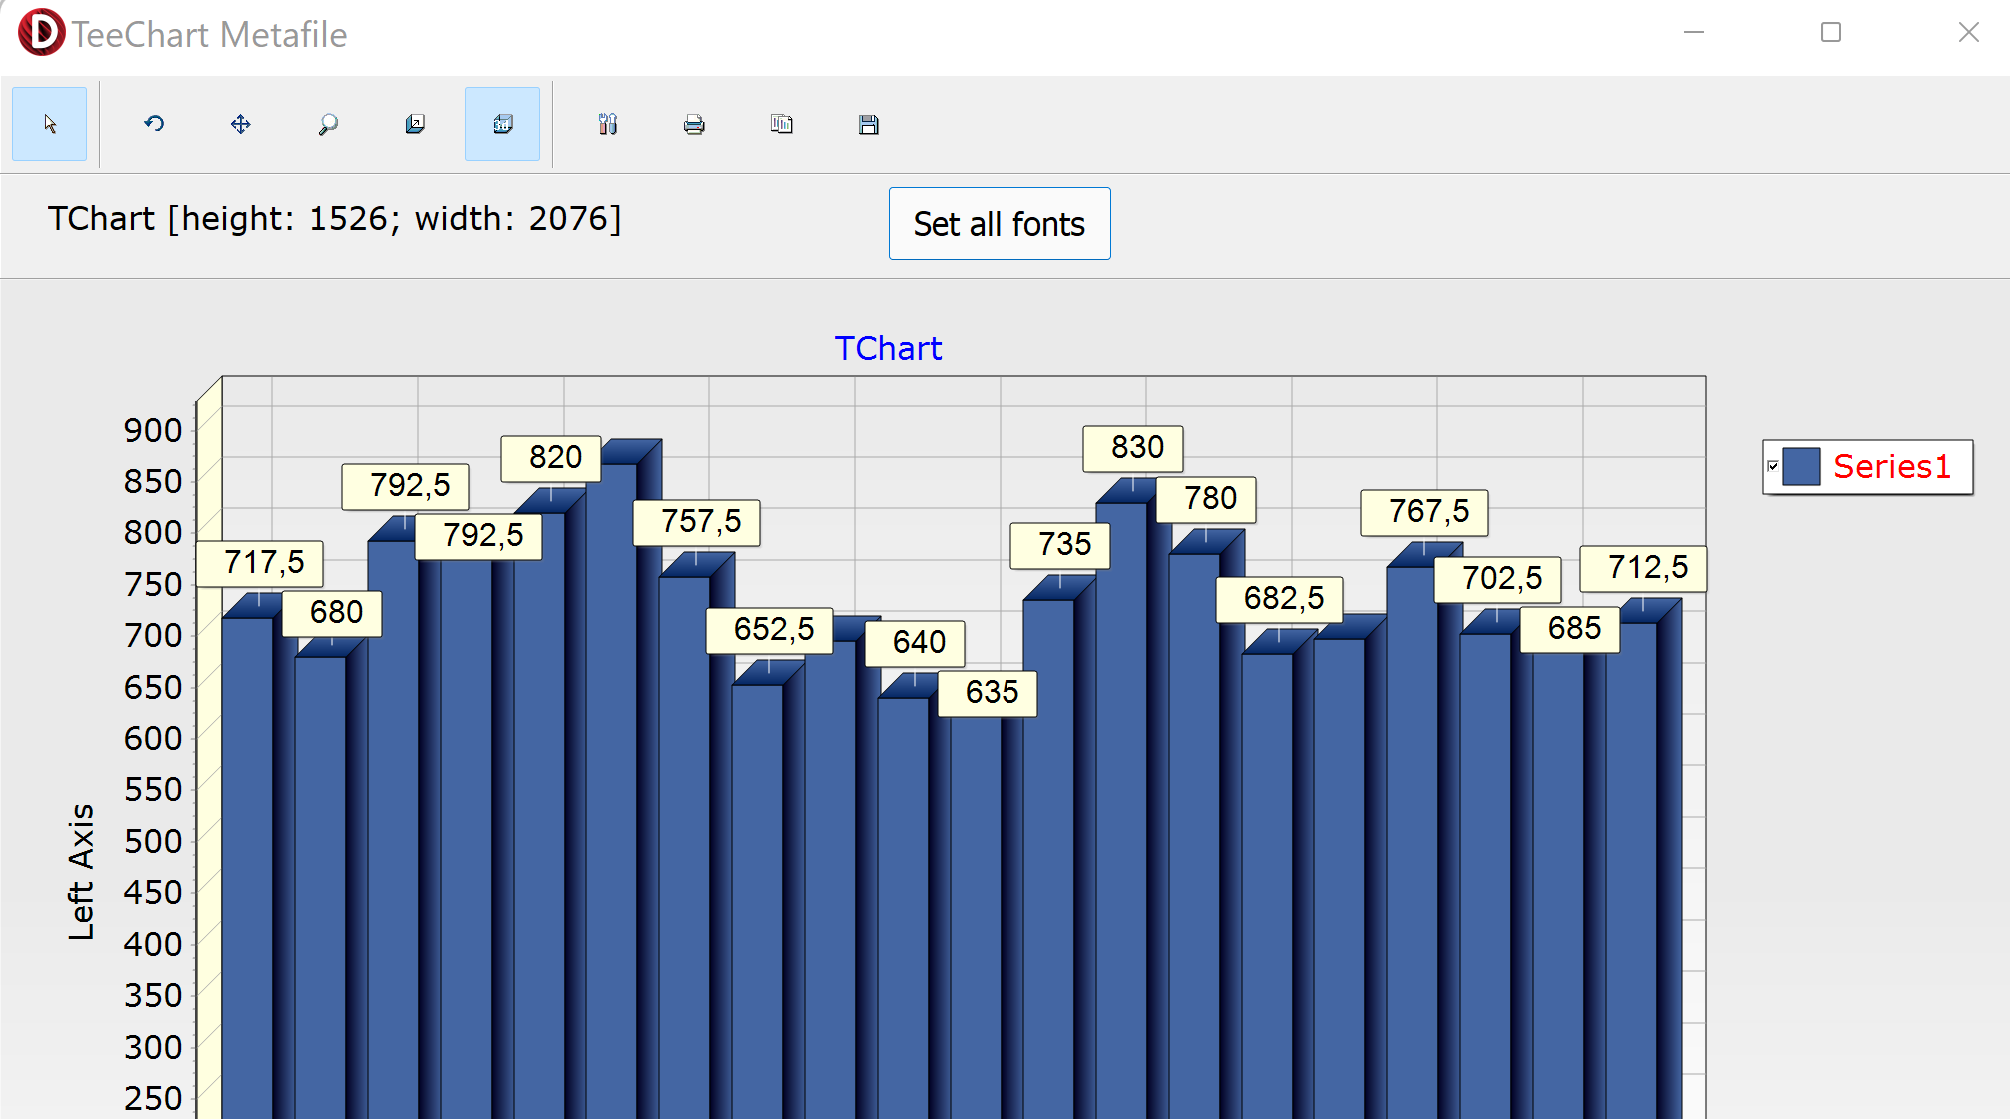Click the TeeChart Metafile app icon
The width and height of the screenshot is (2010, 1119).
click(41, 33)
